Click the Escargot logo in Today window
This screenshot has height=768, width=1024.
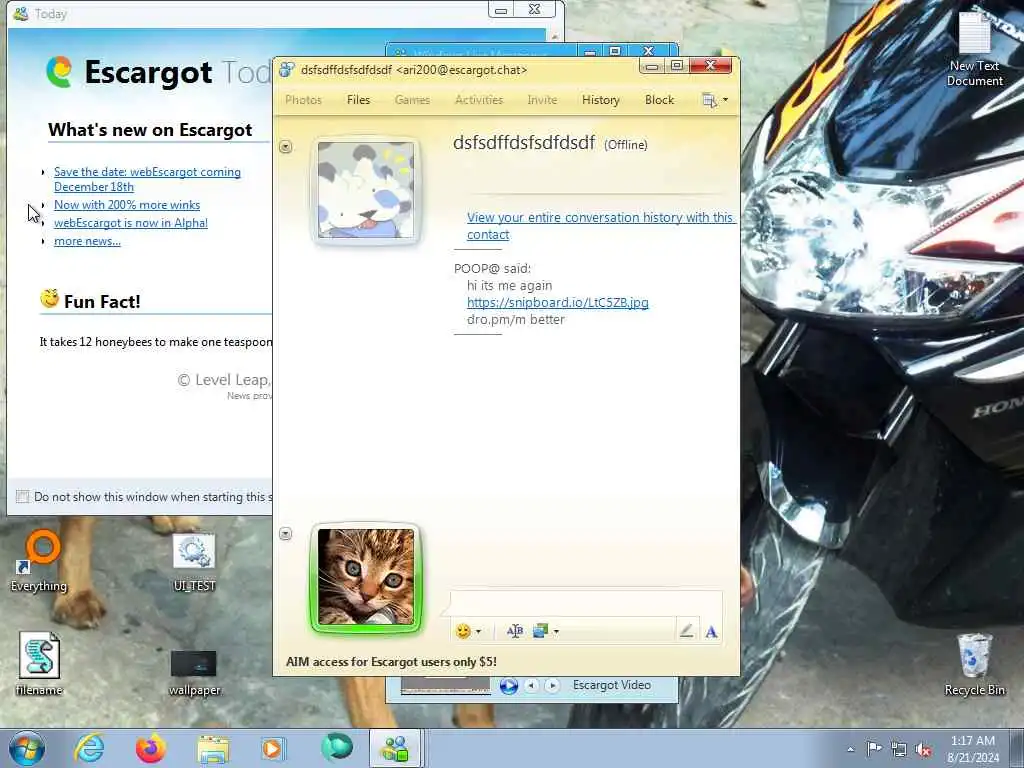(x=59, y=72)
